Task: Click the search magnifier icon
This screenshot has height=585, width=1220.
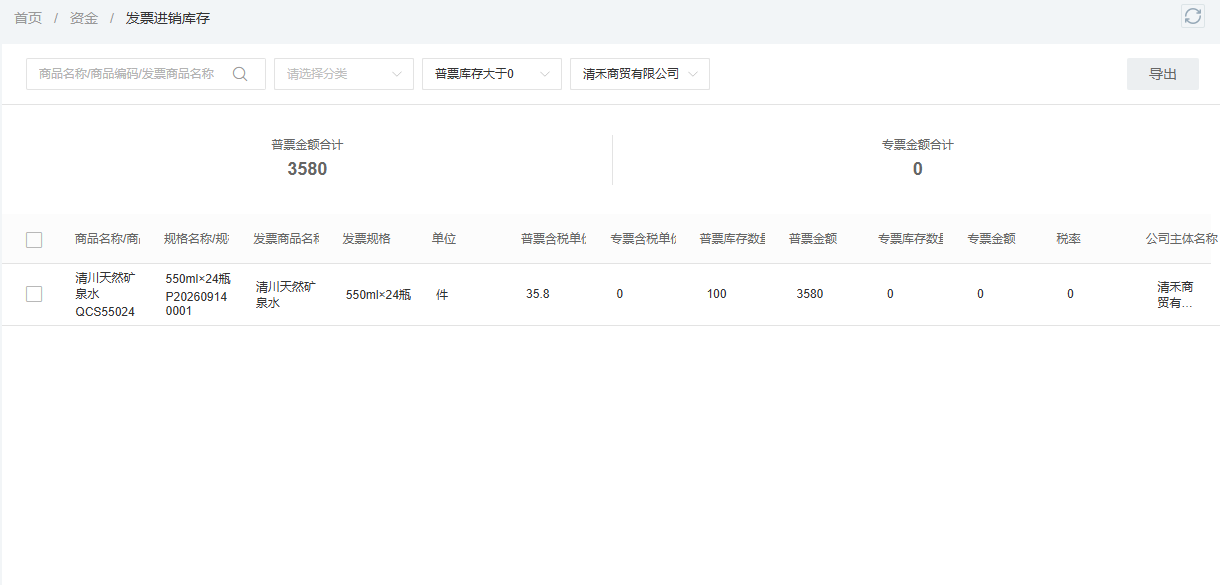Action: click(240, 74)
